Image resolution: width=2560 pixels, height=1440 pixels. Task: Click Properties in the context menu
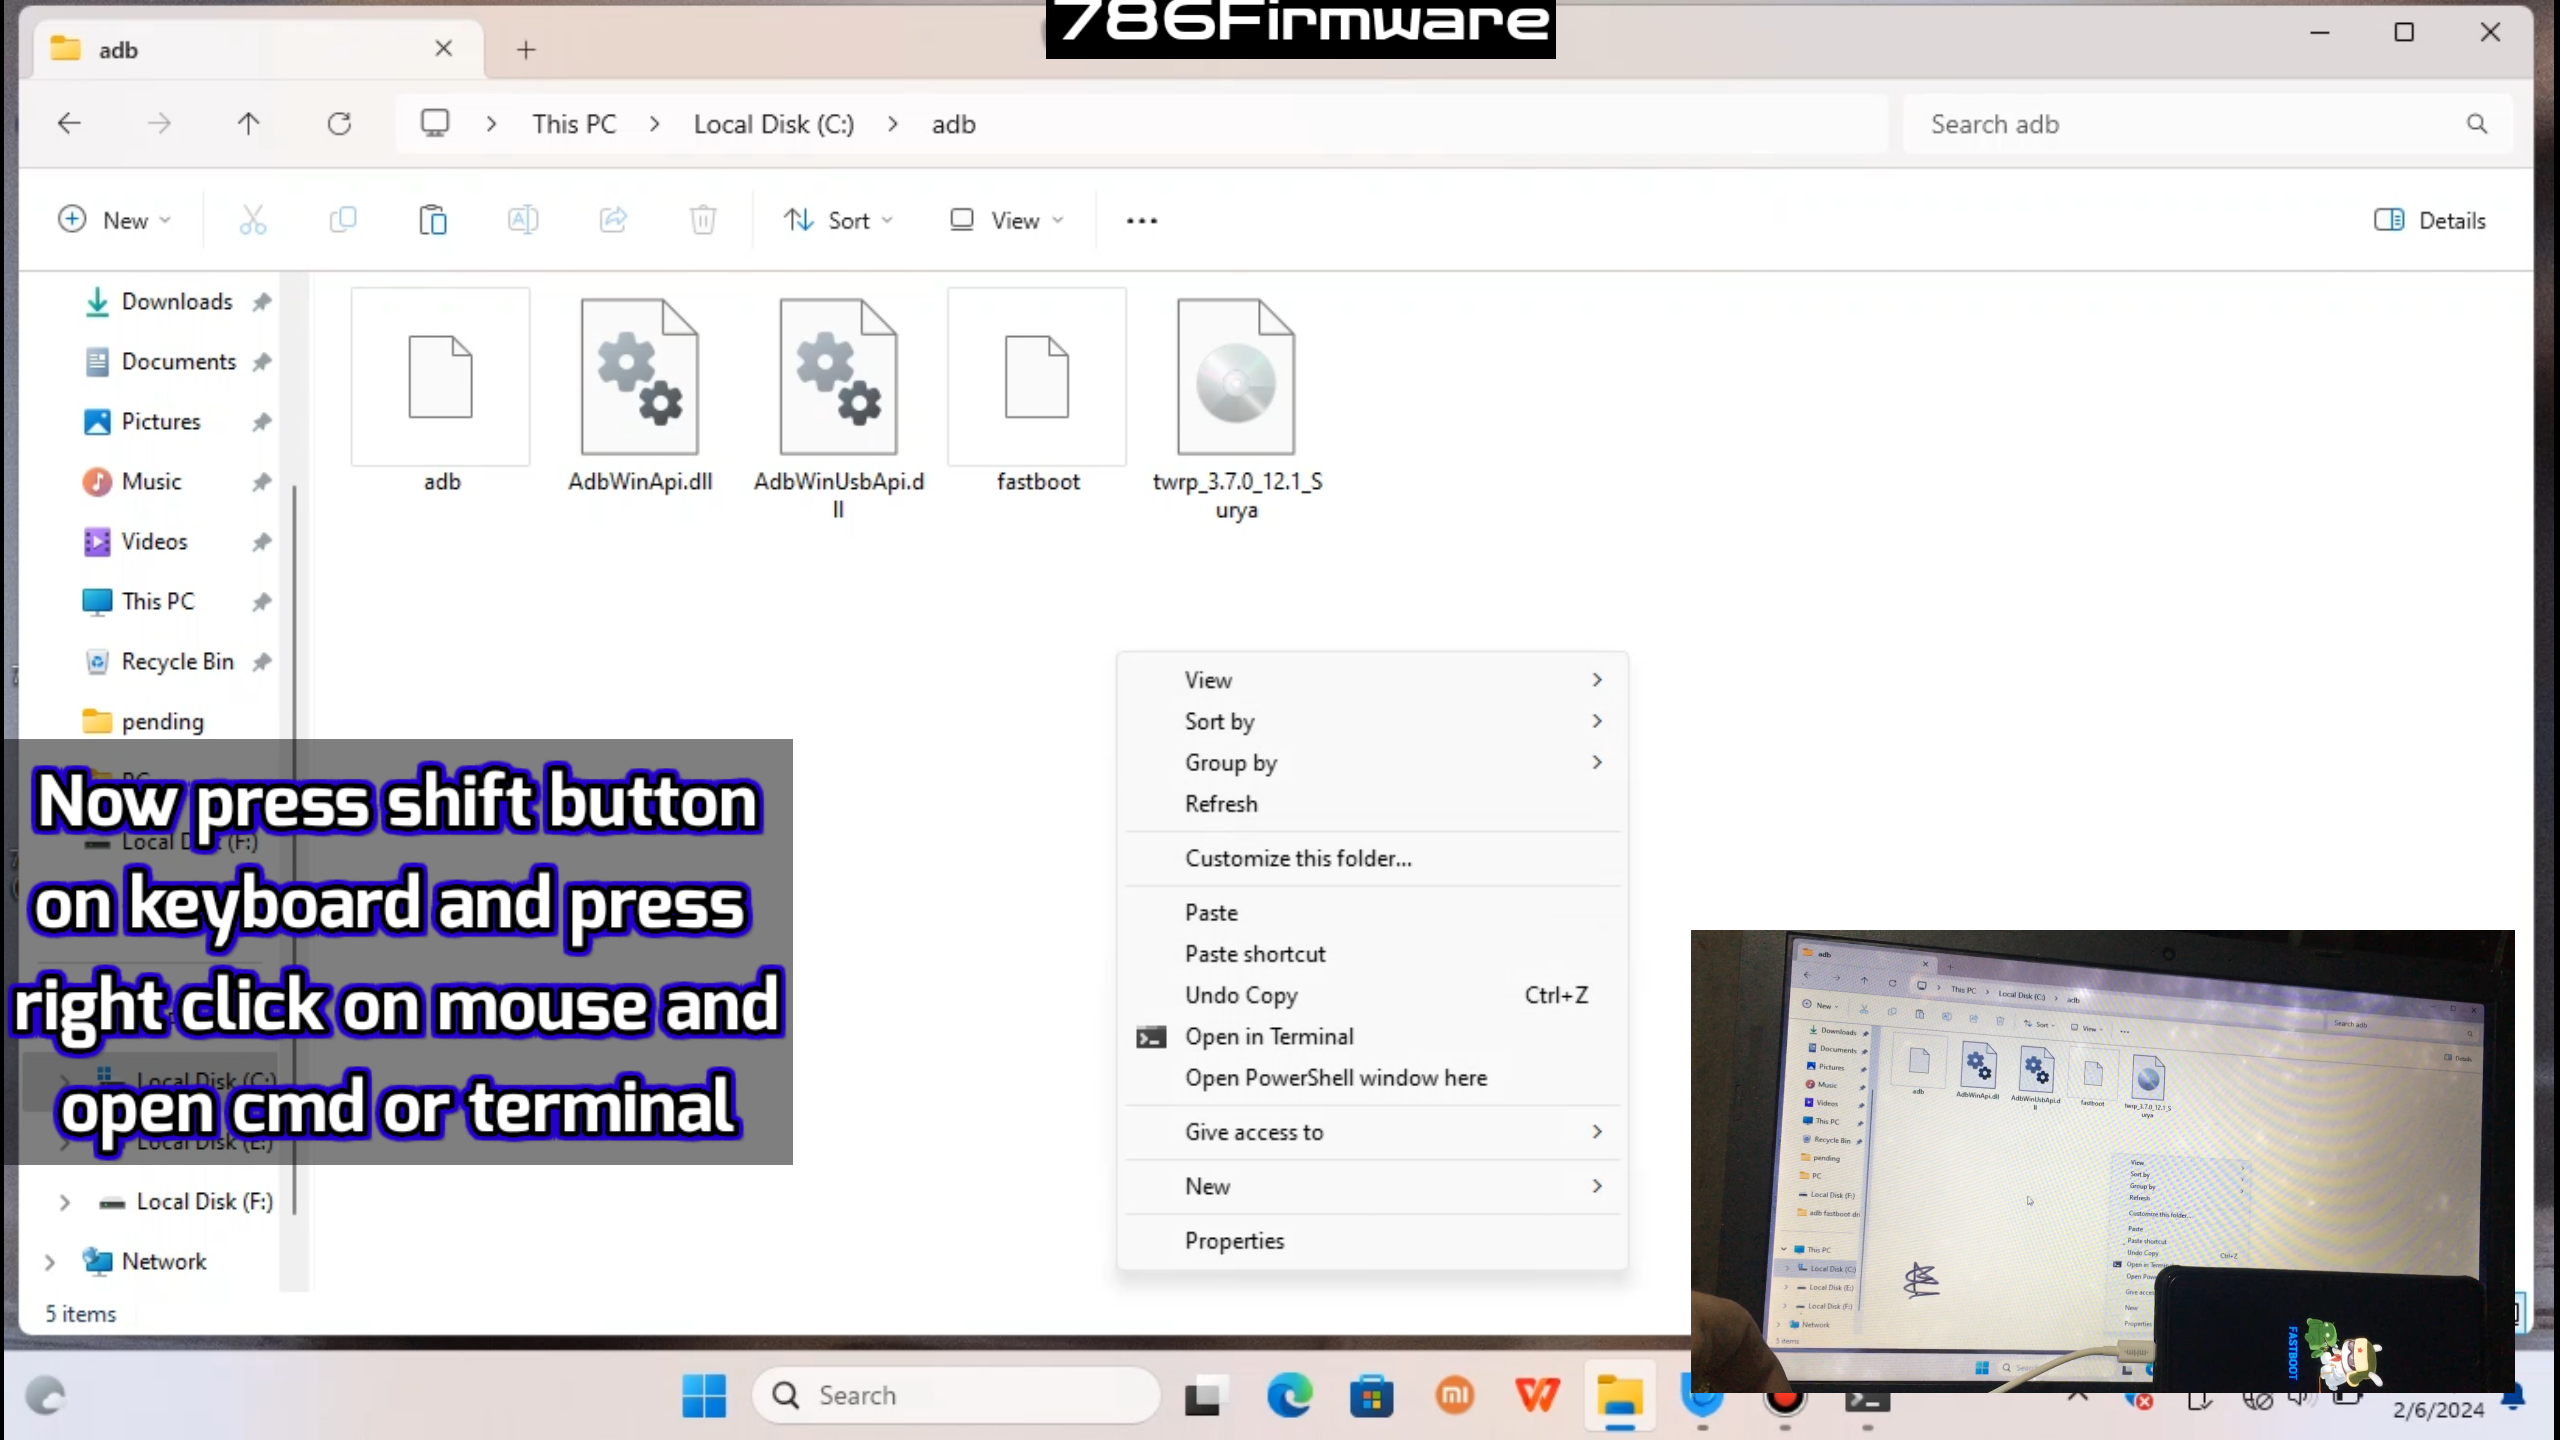tap(1234, 1241)
